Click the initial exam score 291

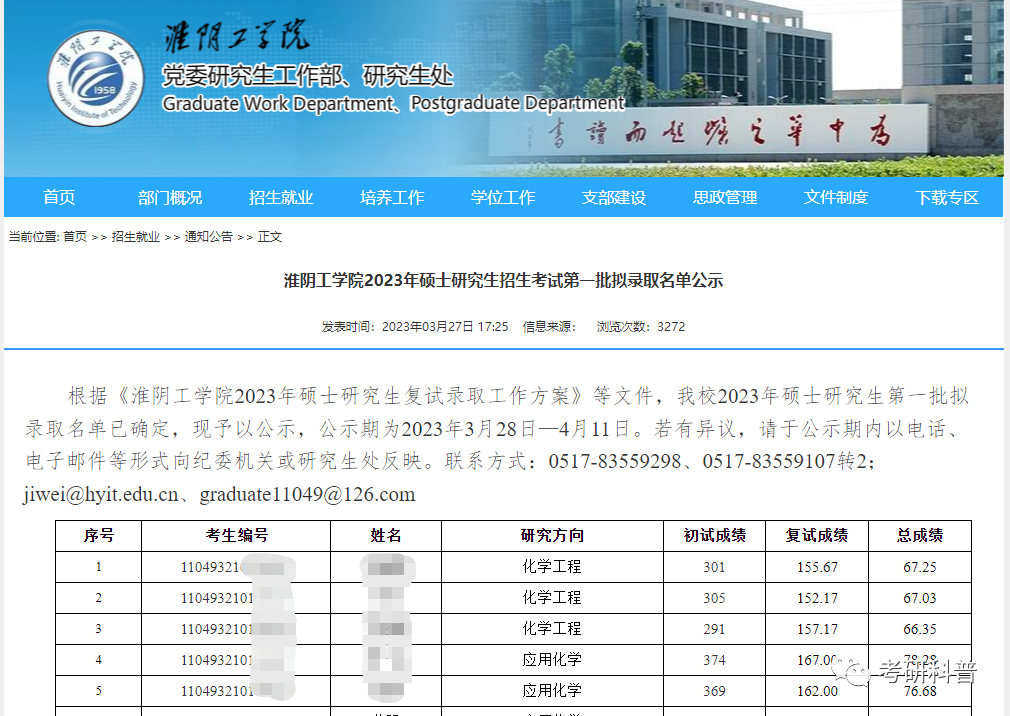tap(714, 629)
